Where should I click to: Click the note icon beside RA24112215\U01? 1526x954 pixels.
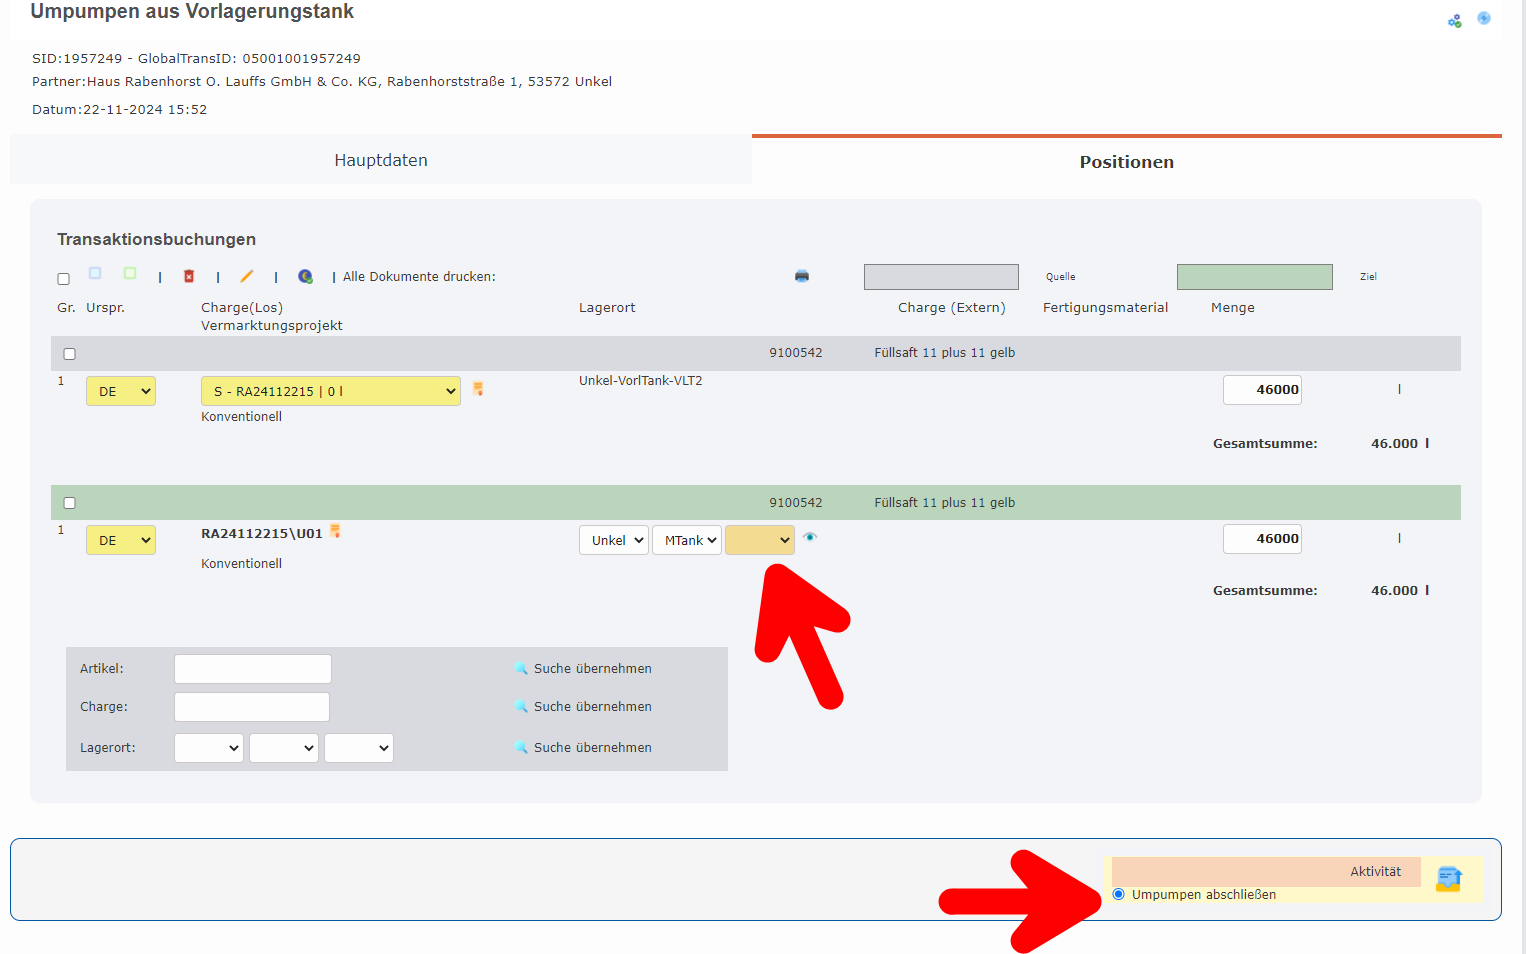point(336,532)
